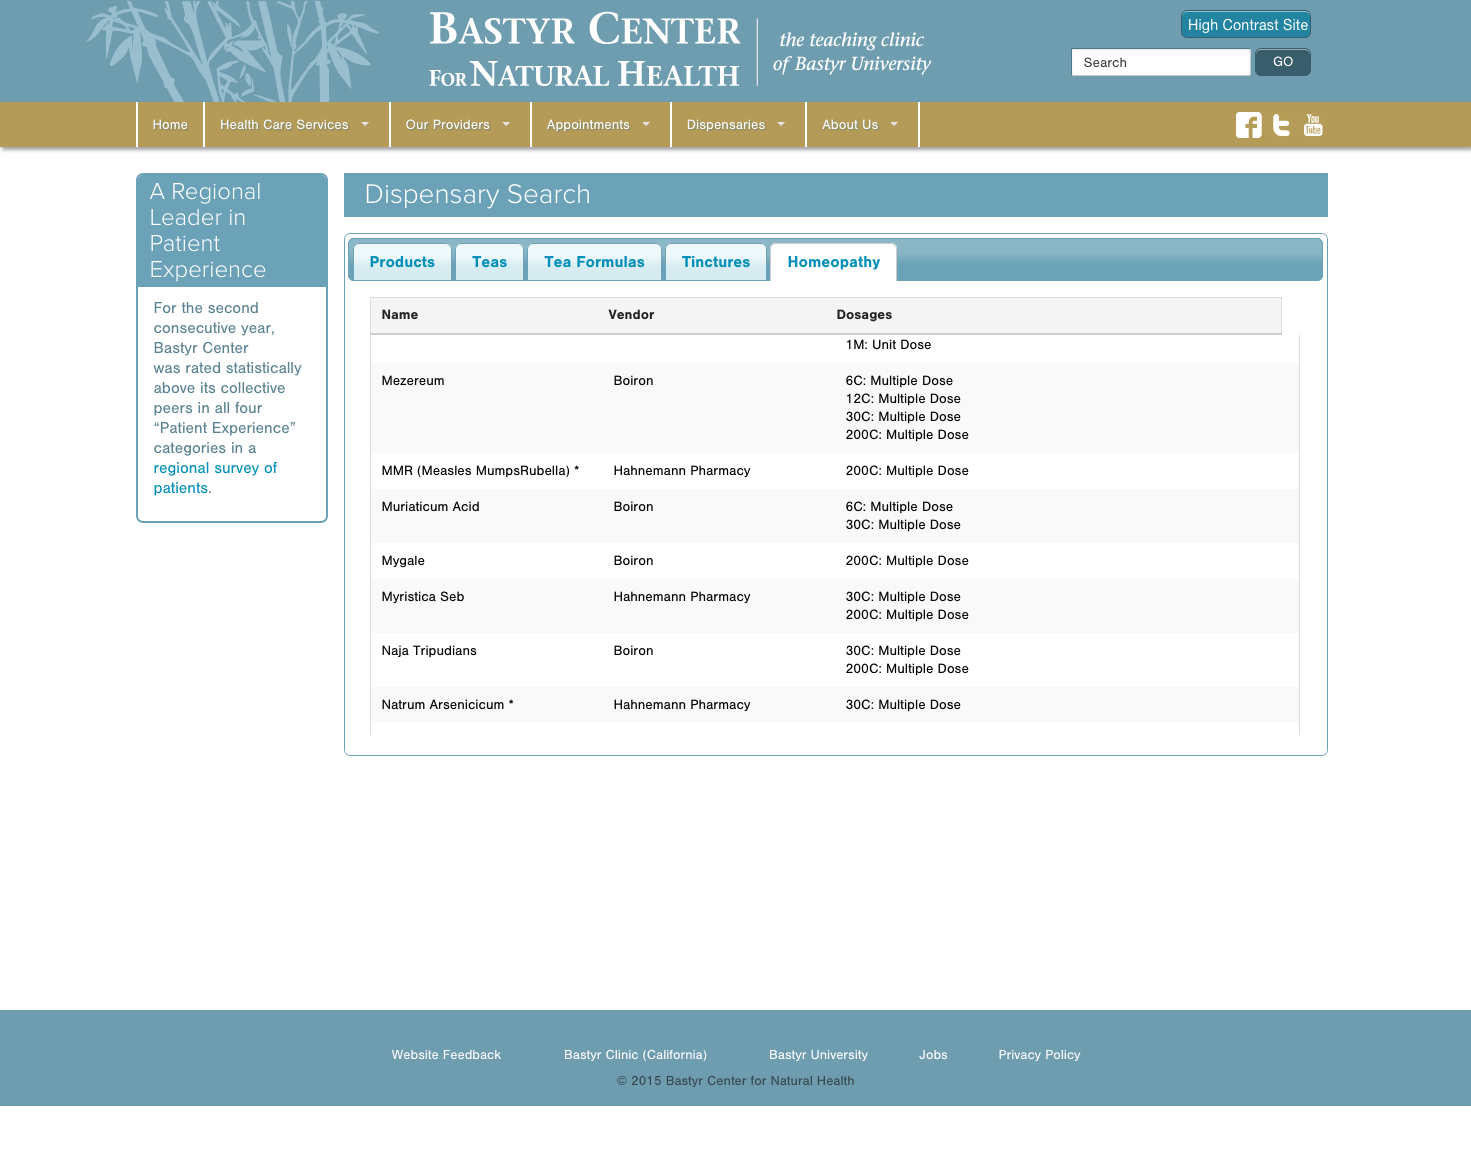Select the Homeopathy tab
Screen dimensions: 1471x1175
tap(833, 262)
